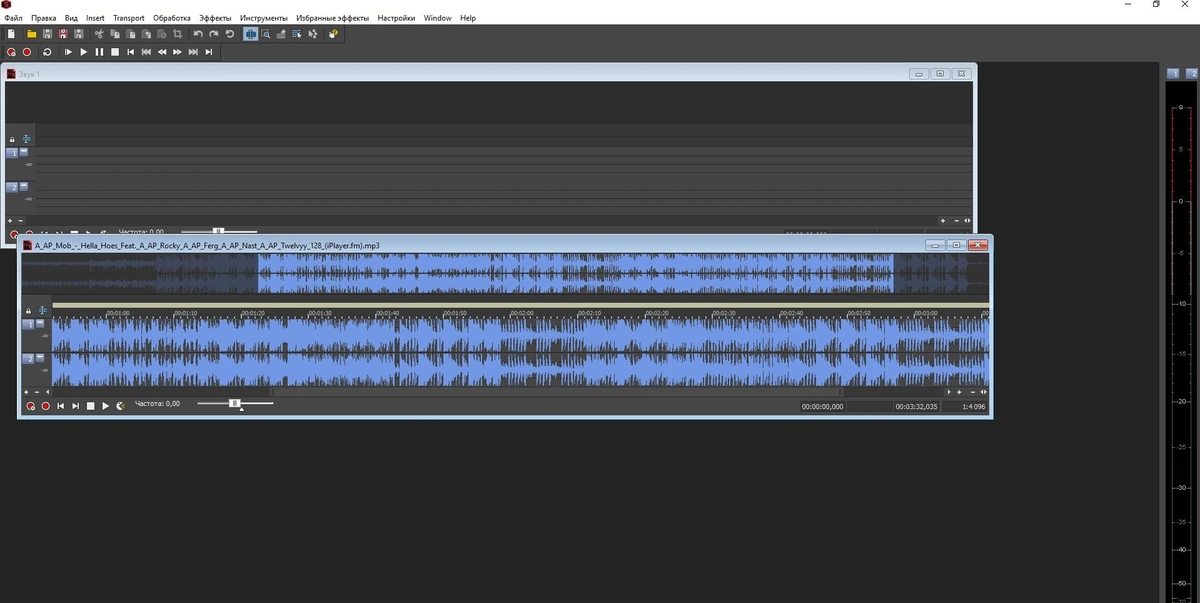
Task: Click the 1:4 096 zoom ratio field
Action: pyautogui.click(x=967, y=406)
